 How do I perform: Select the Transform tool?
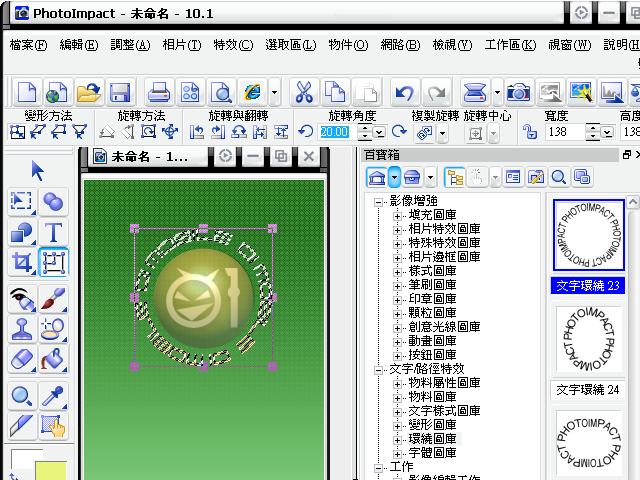coord(53,262)
